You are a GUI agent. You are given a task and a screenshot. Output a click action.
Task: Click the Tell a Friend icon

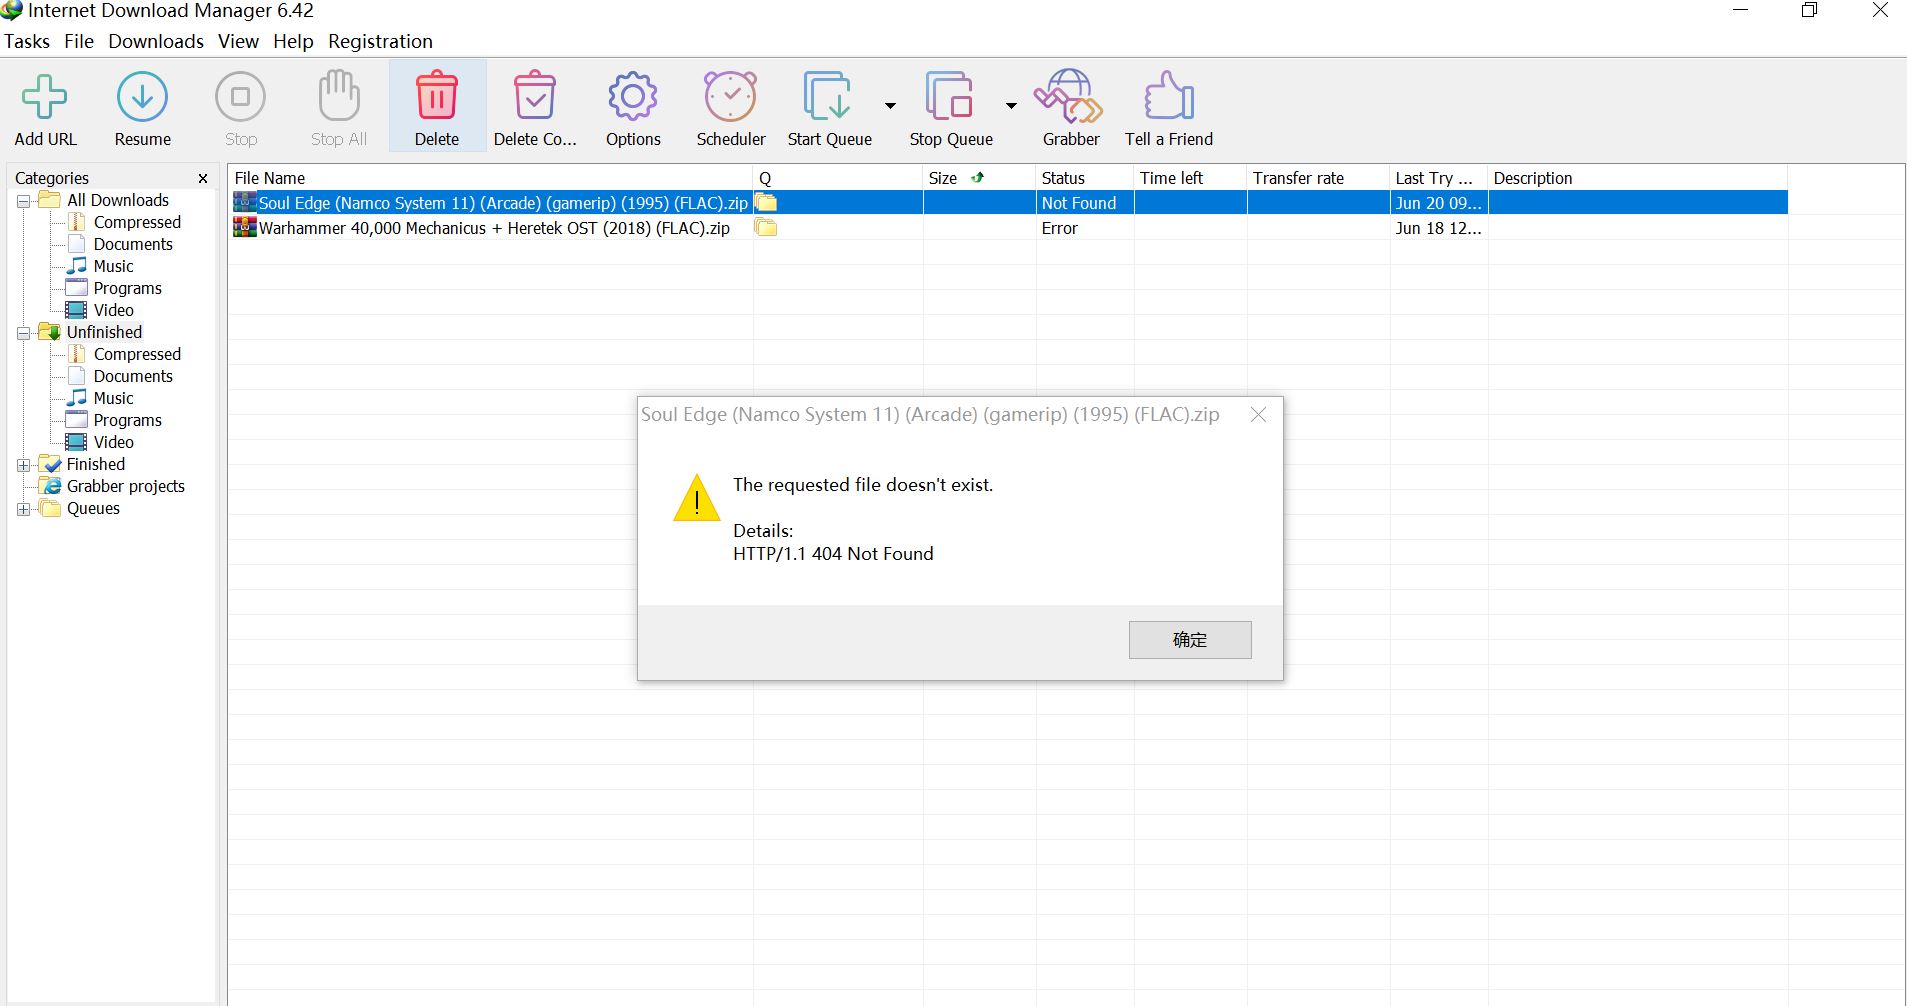coord(1168,98)
